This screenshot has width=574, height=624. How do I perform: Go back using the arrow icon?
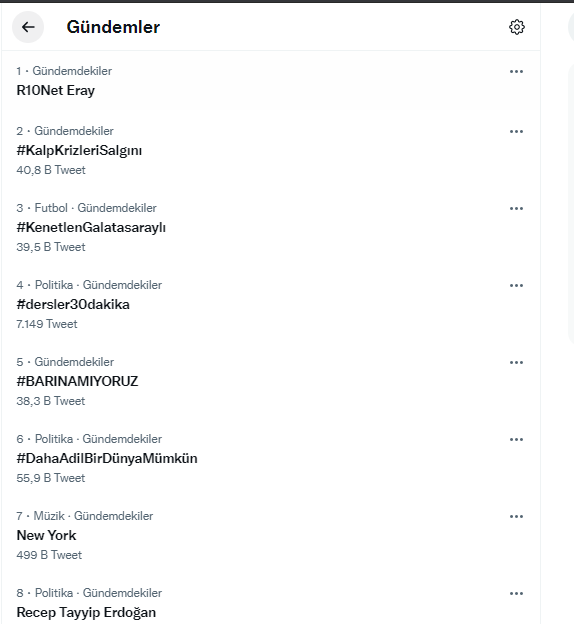click(x=28, y=27)
